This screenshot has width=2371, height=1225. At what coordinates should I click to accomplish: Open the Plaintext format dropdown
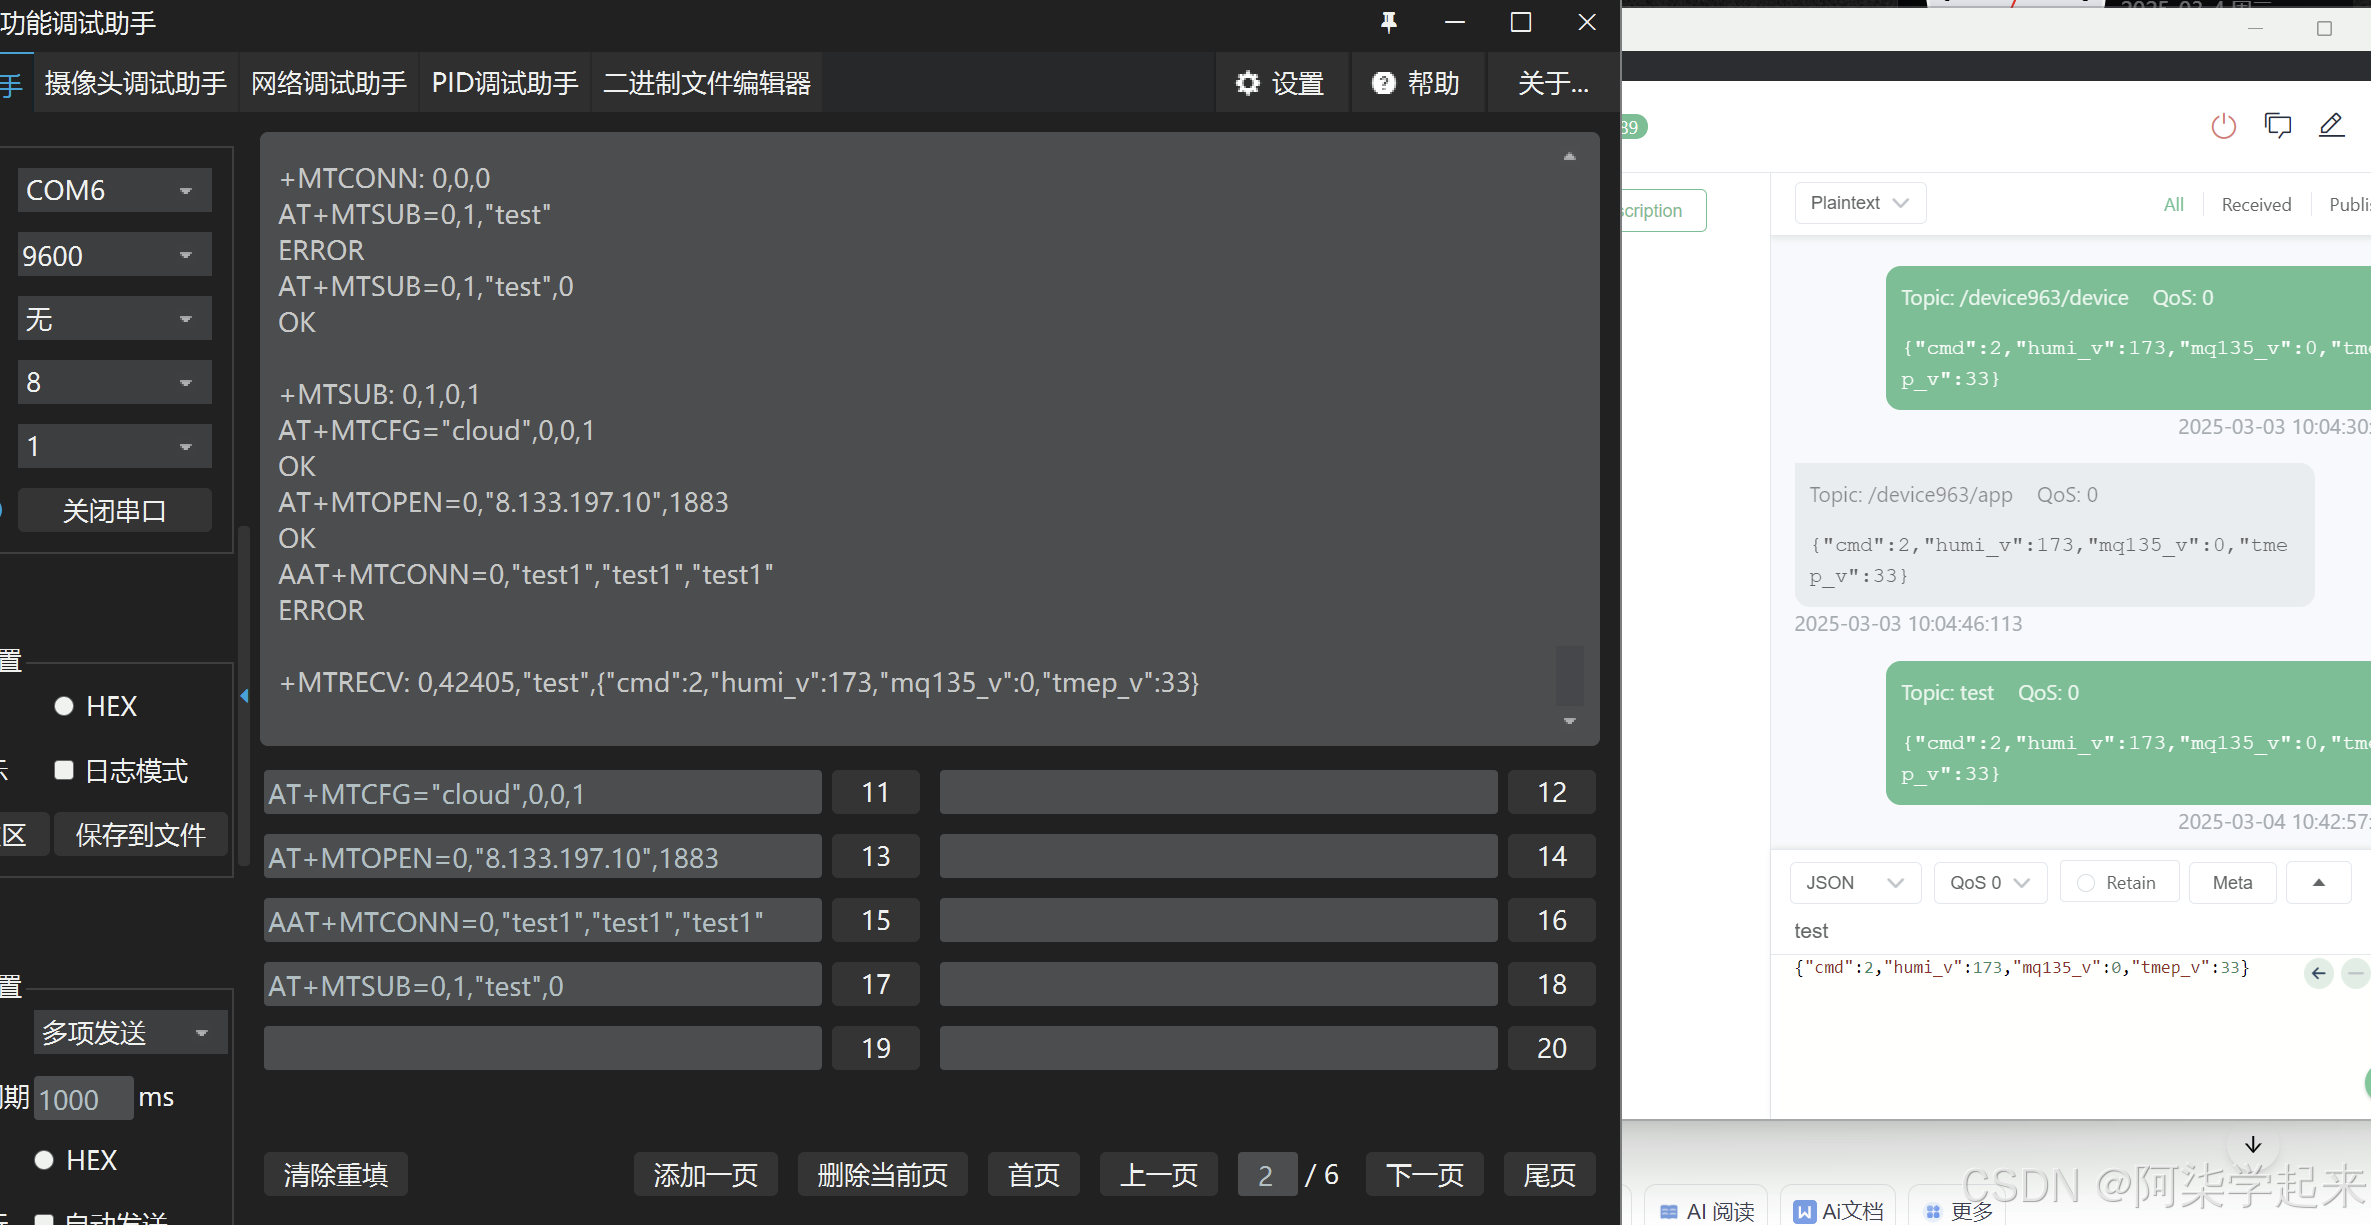coord(1859,203)
